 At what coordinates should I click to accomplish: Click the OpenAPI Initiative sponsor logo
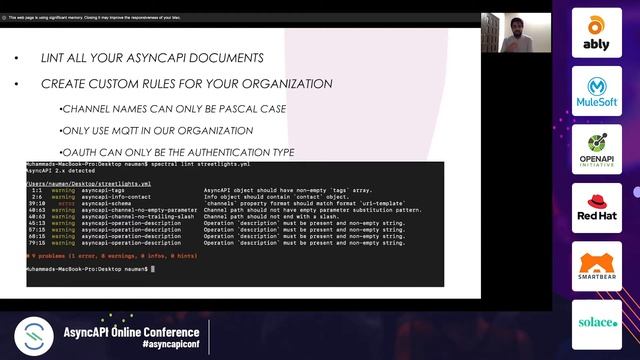597,149
